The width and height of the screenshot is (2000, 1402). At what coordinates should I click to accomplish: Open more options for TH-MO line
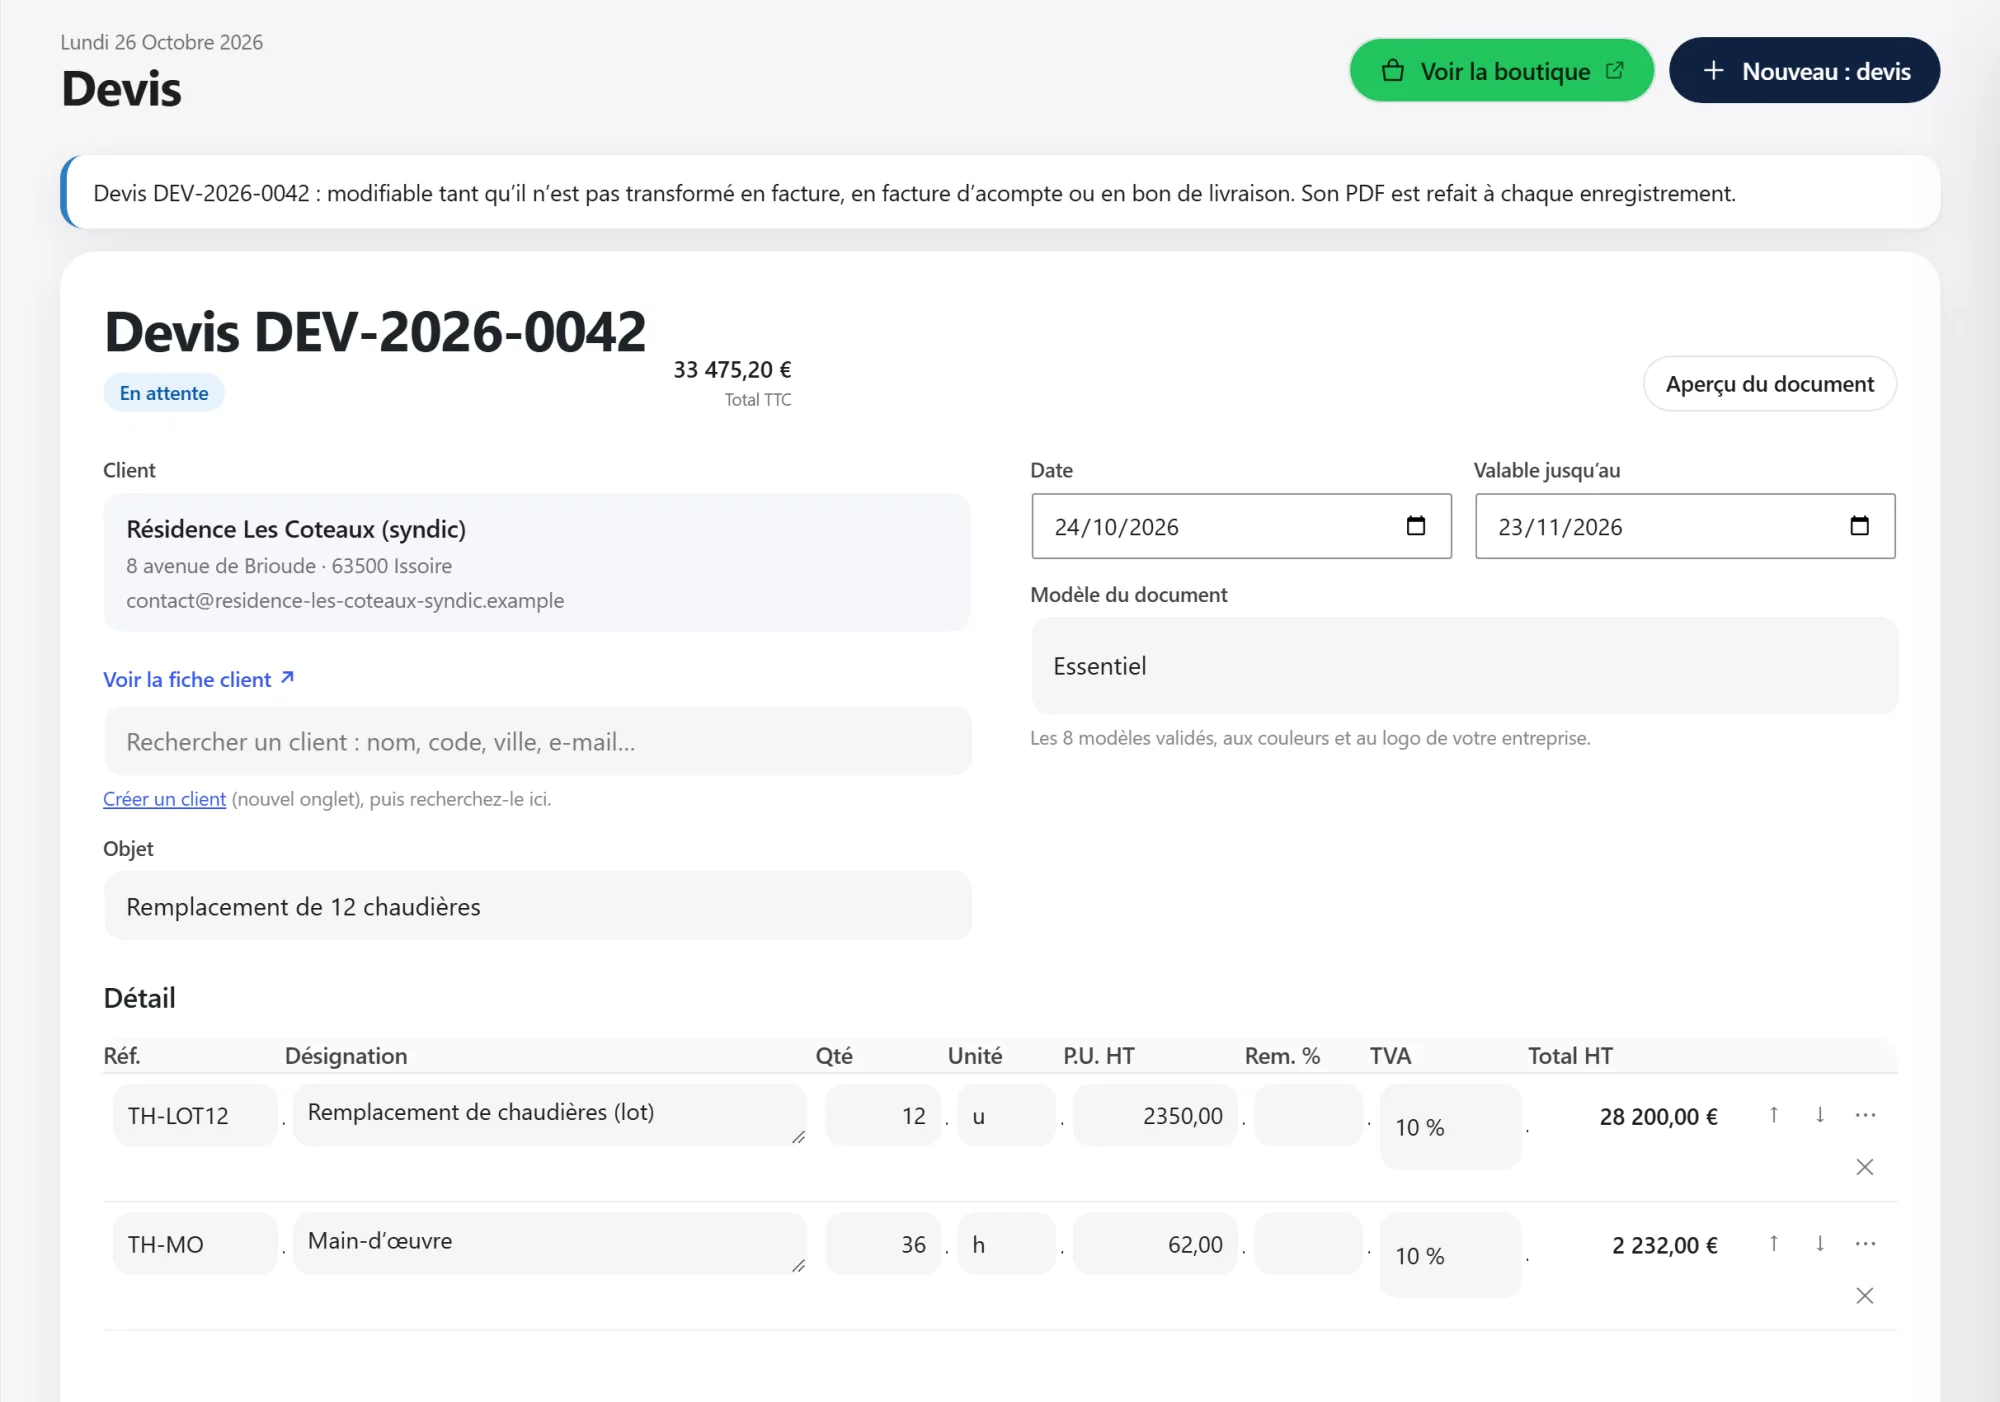click(1865, 1244)
